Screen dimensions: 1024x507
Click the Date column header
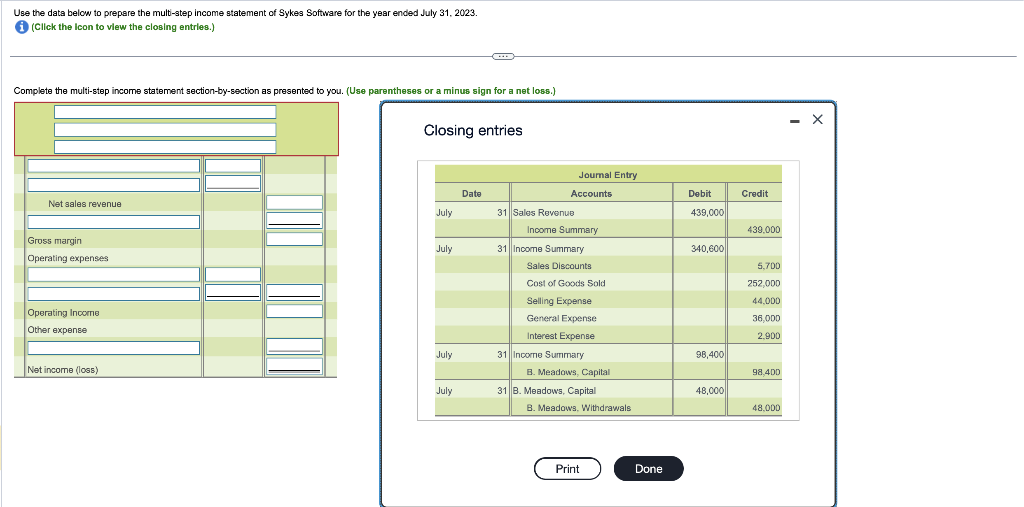click(472, 193)
